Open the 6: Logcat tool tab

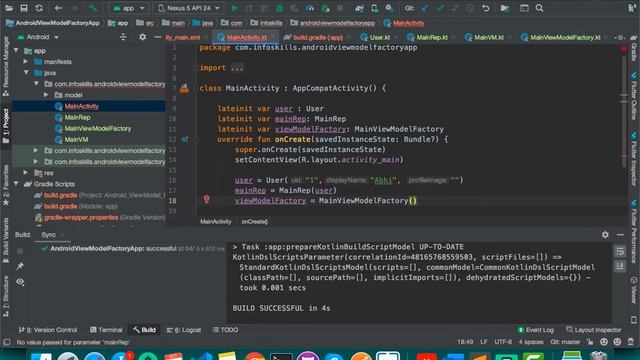[x=184, y=330]
